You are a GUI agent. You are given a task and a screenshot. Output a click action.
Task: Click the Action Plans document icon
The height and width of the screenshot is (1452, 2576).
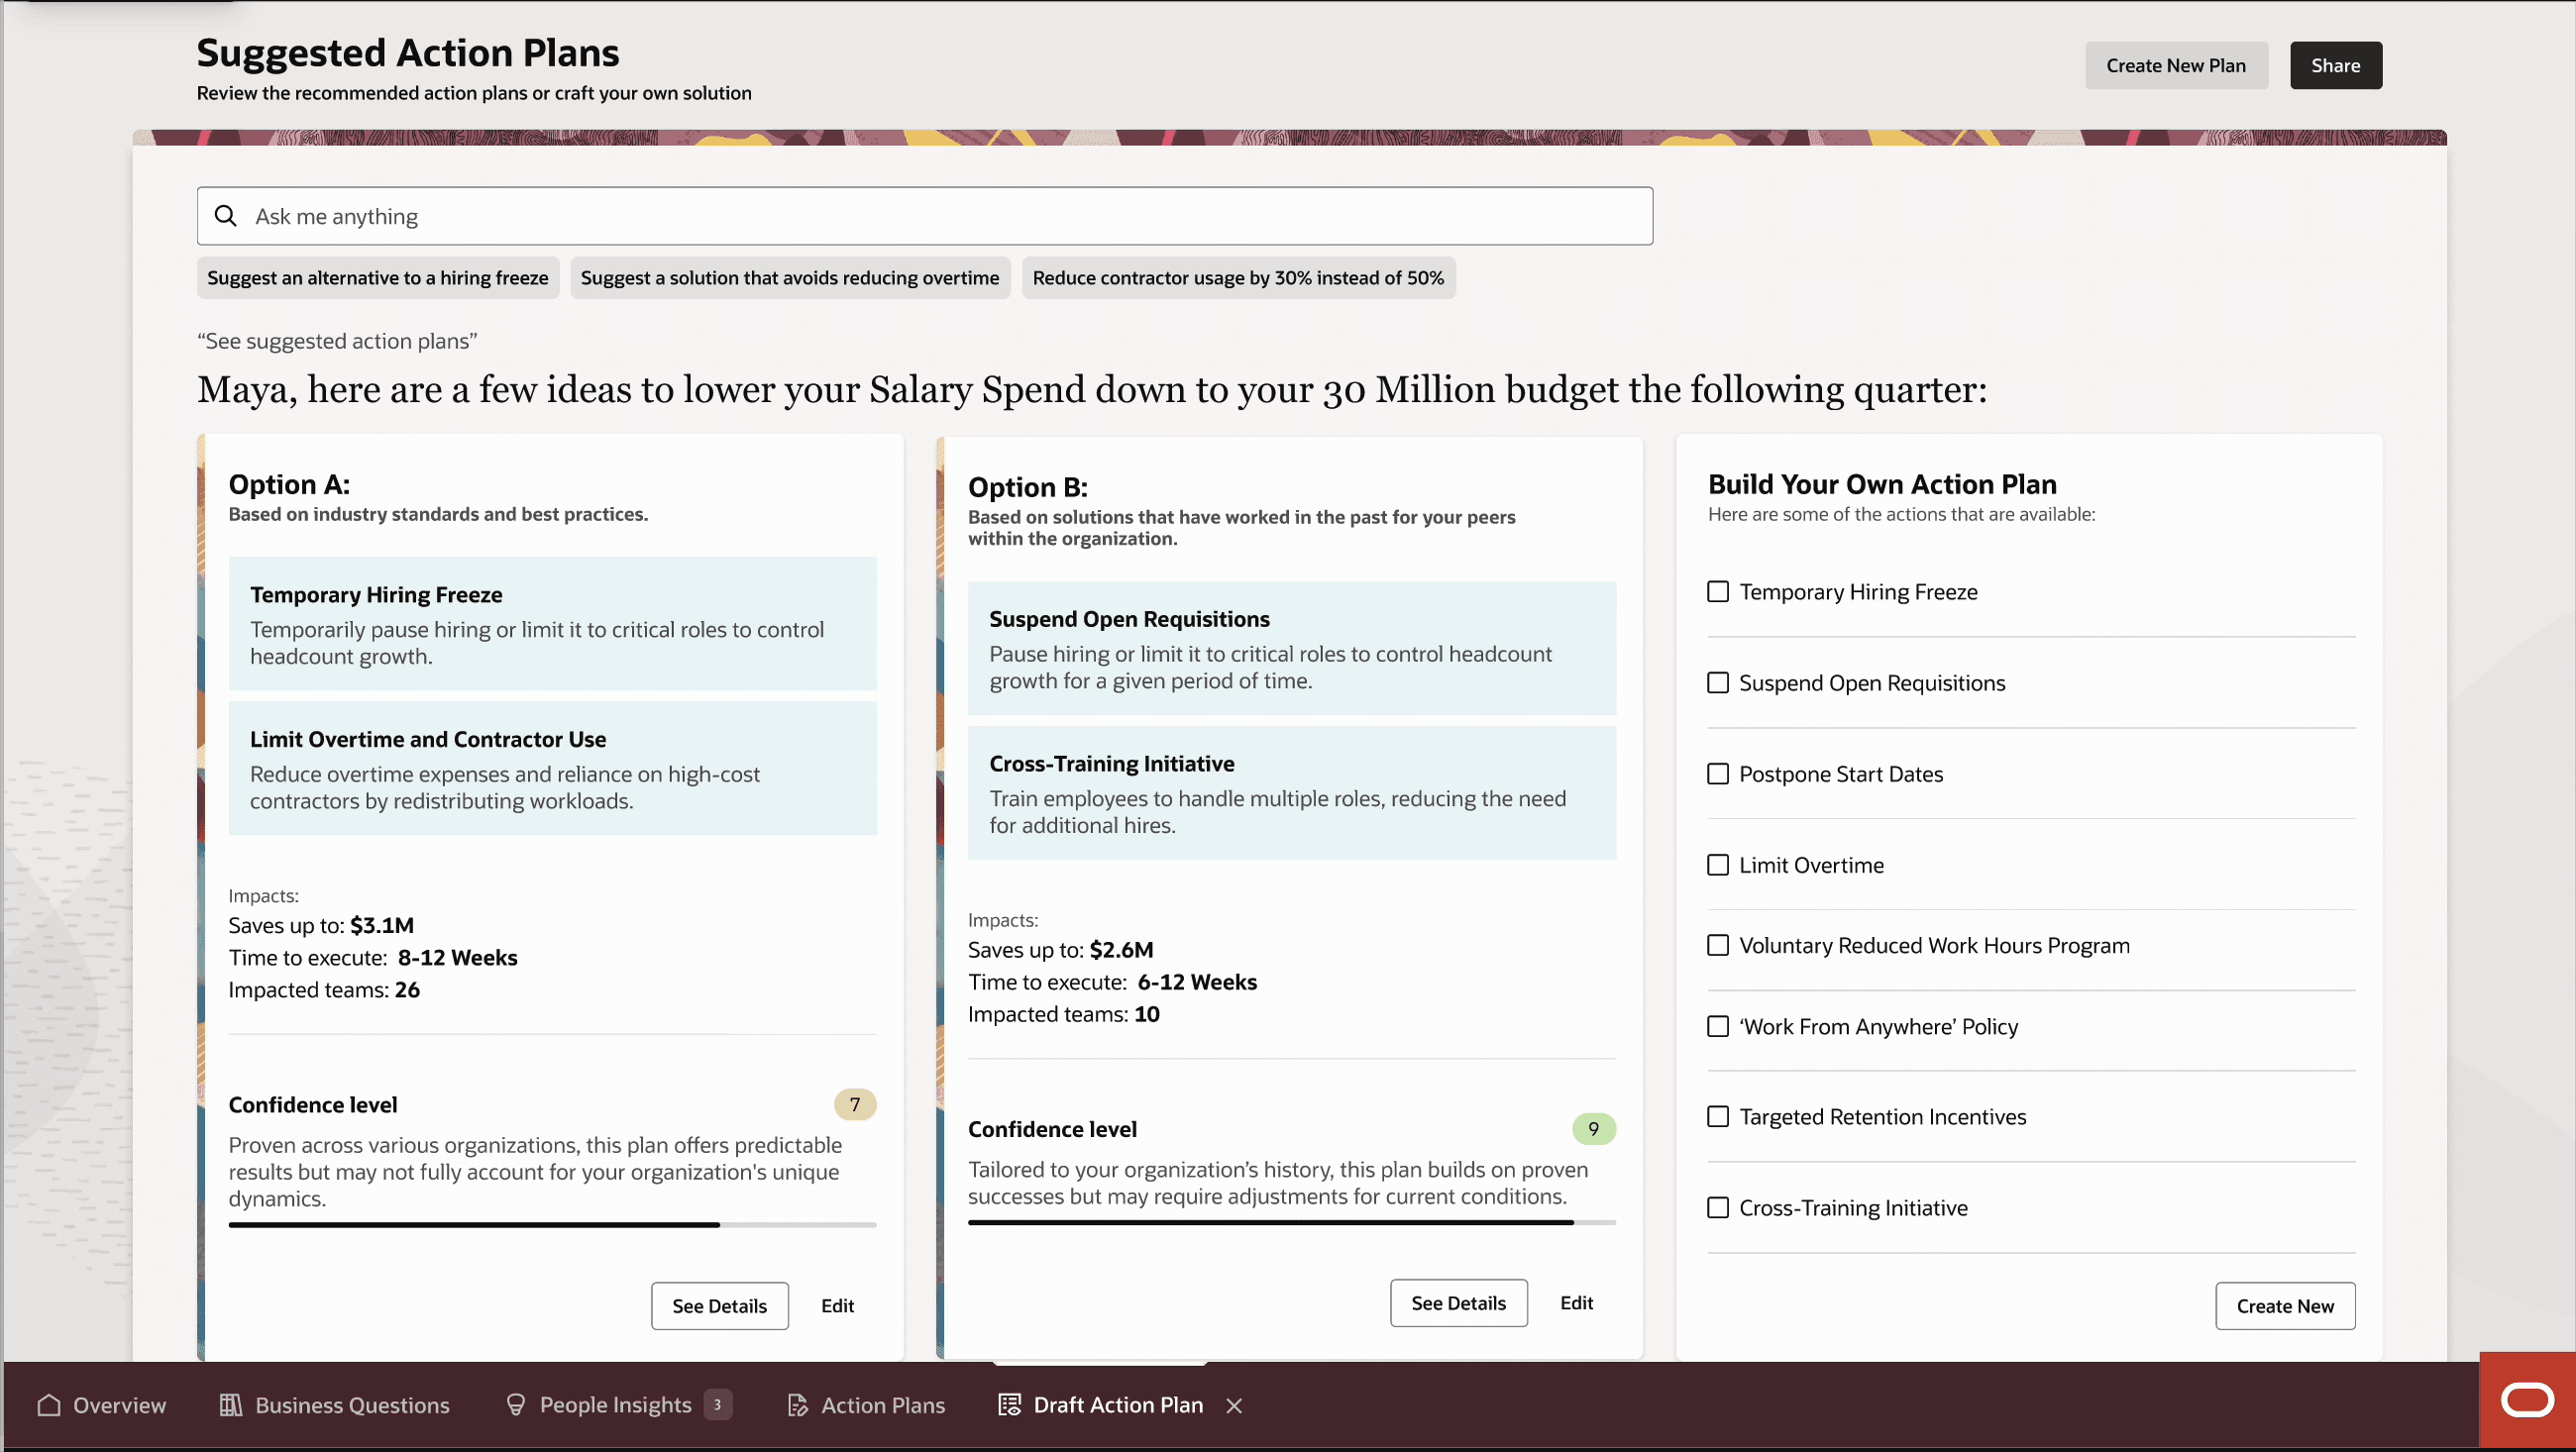[x=797, y=1405]
